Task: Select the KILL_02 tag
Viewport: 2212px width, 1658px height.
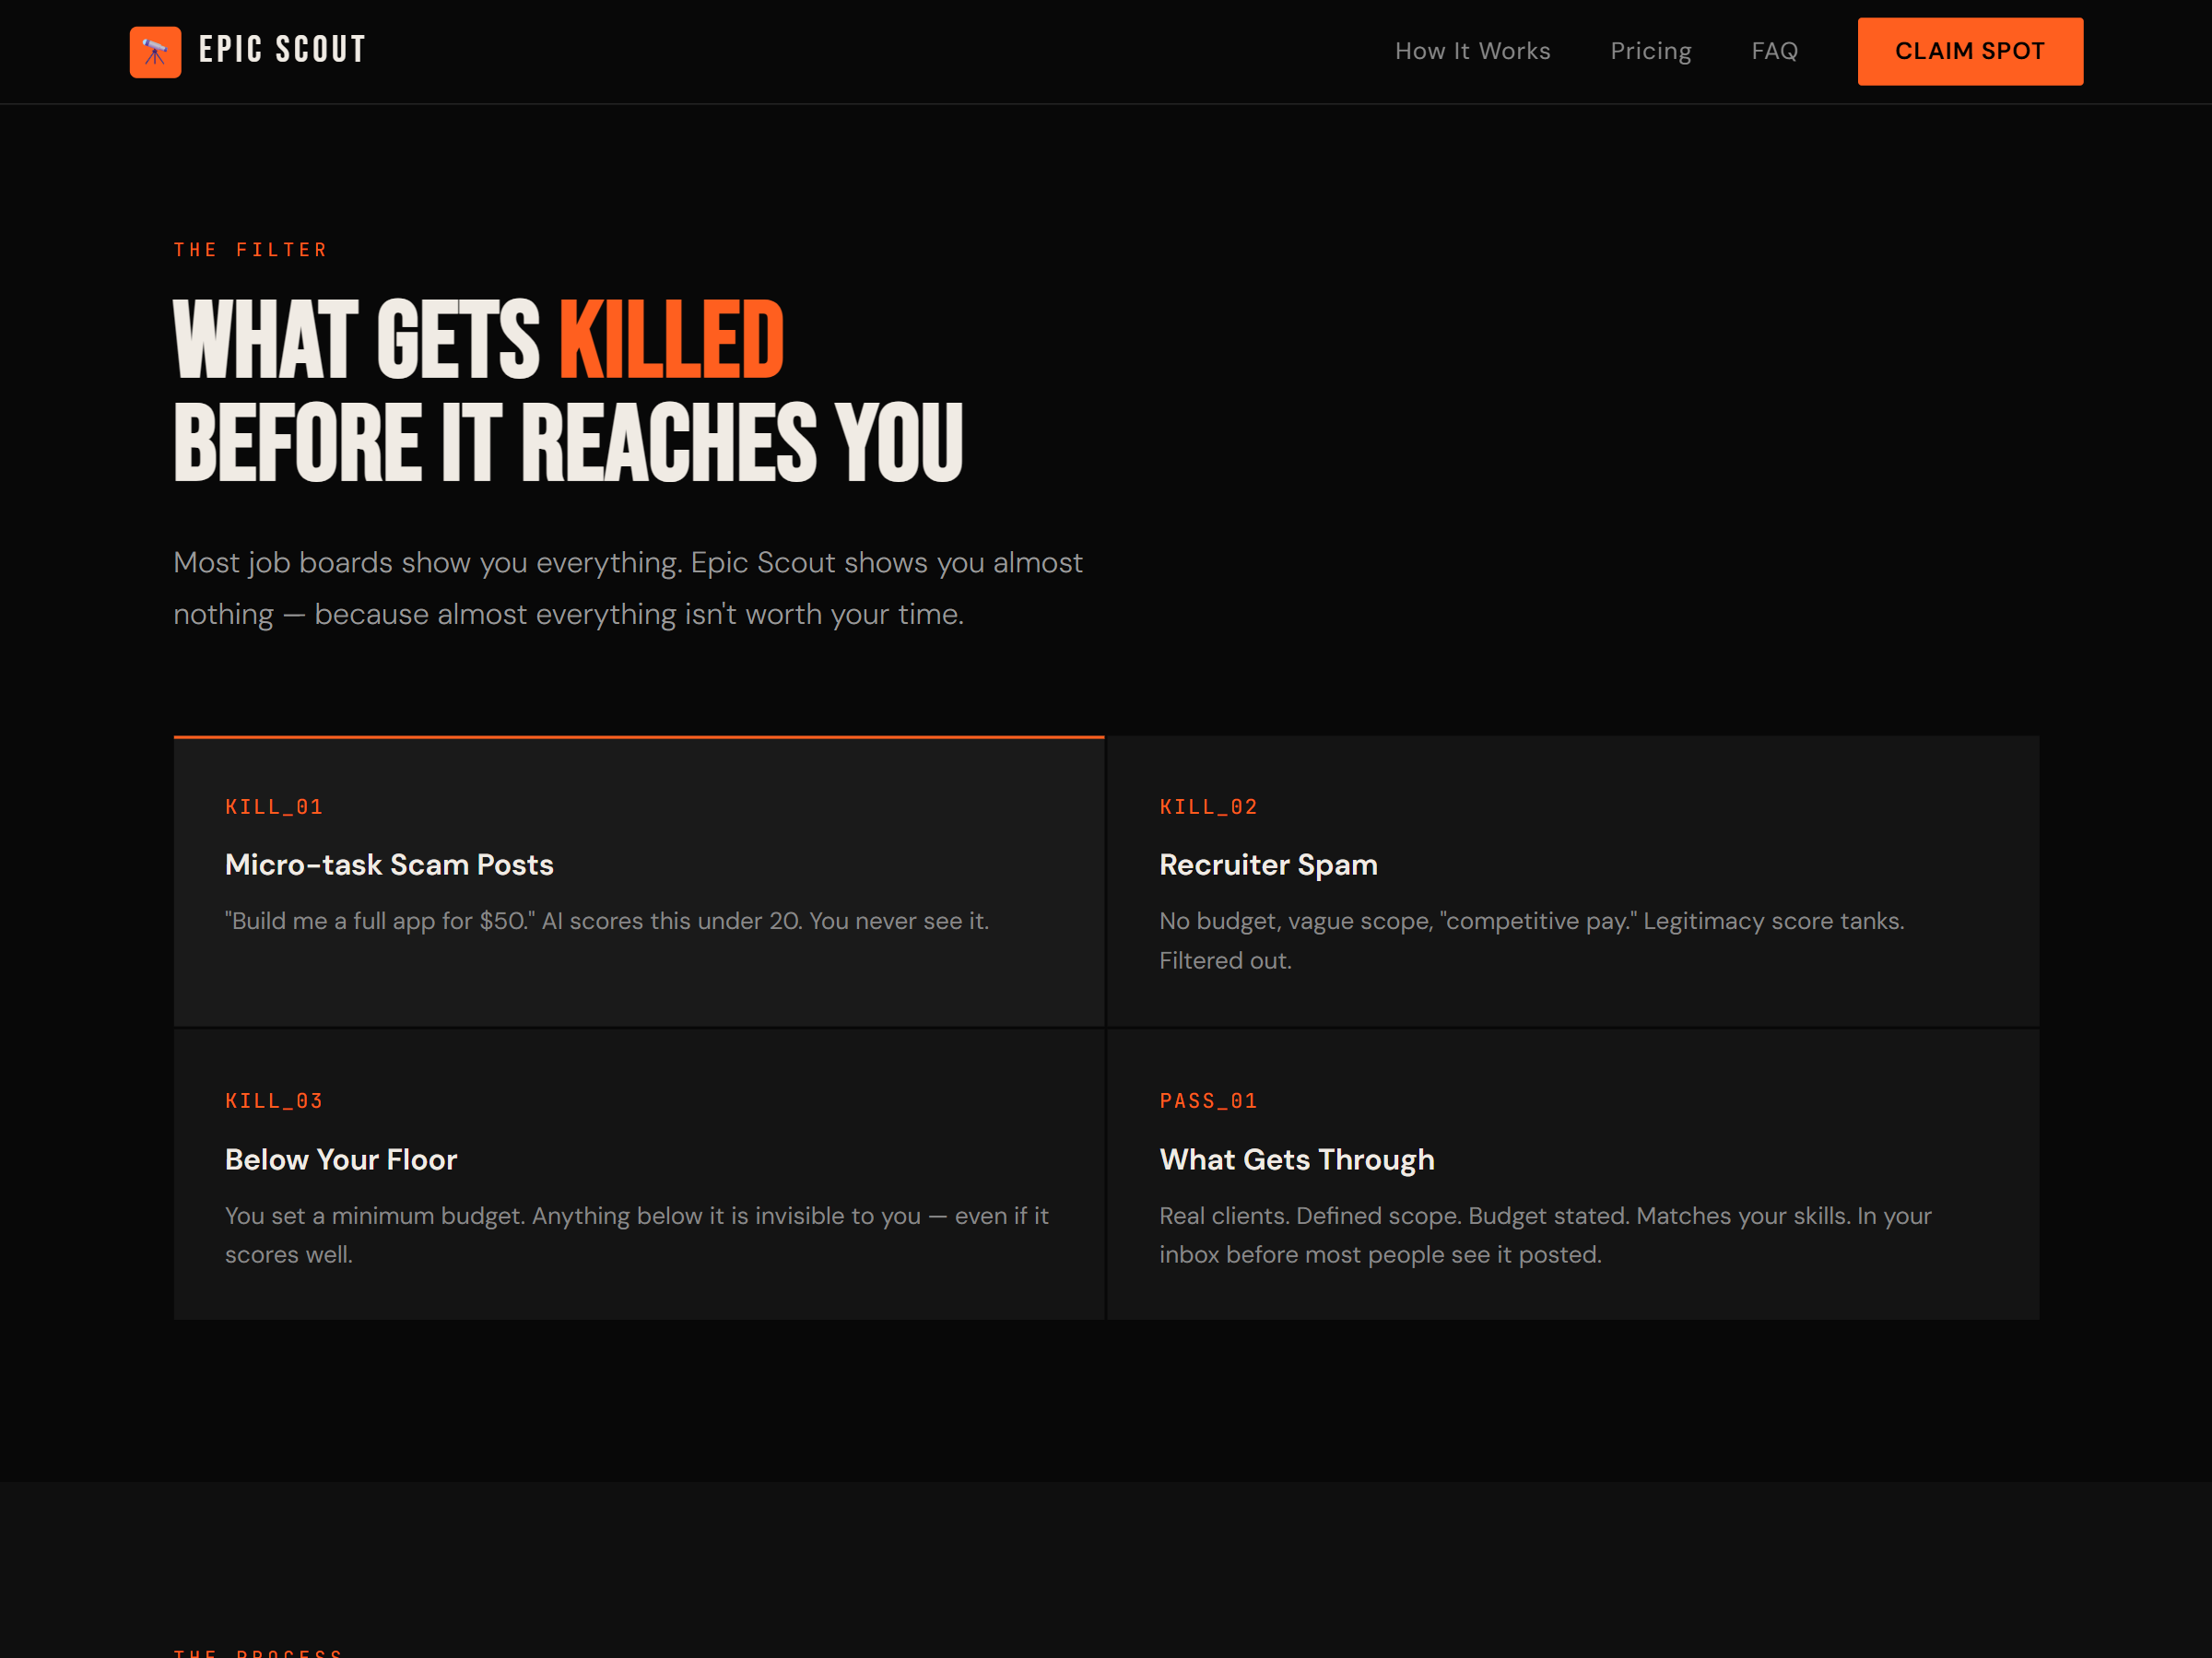Action: 1208,807
